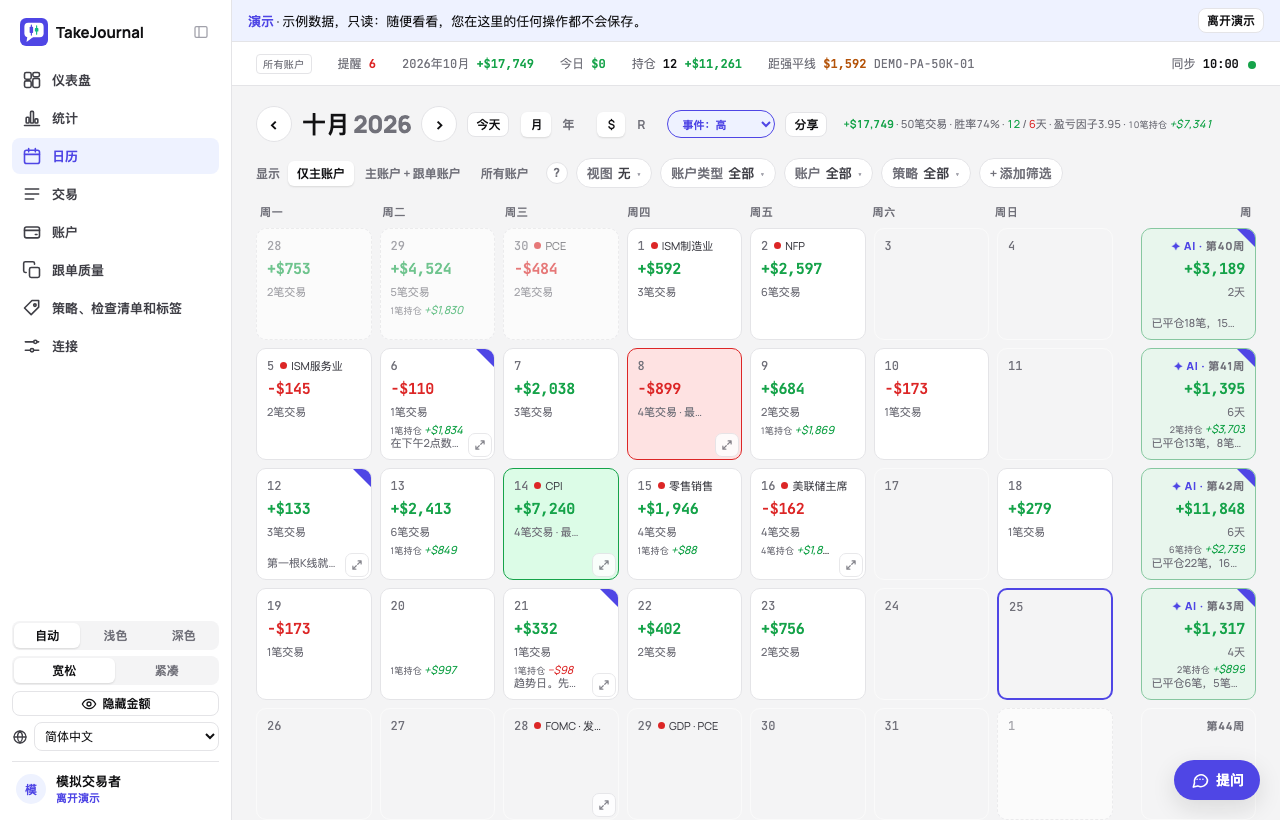Click the 离开演示 button in banner
The width and height of the screenshot is (1280, 820).
[x=1231, y=21]
